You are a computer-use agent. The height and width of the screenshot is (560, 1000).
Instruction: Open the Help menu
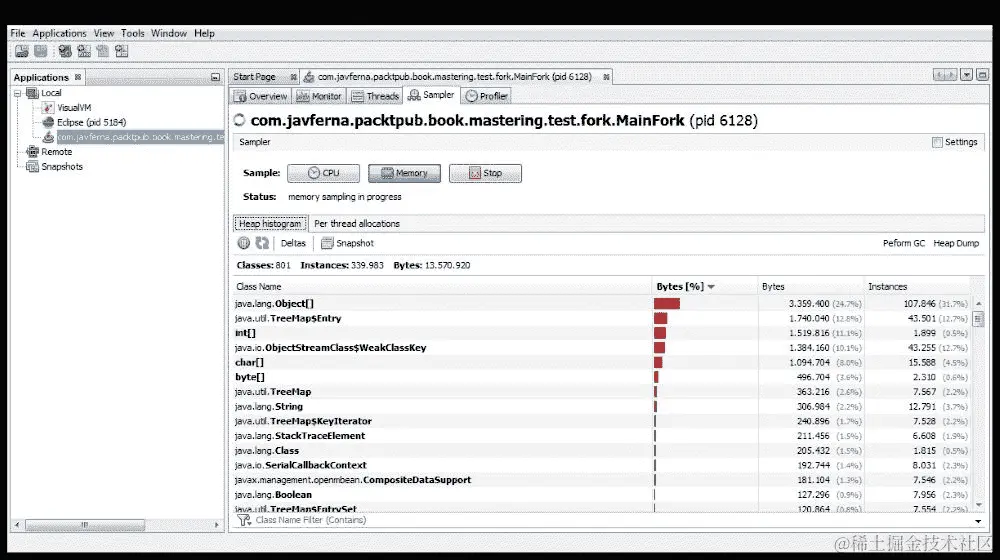click(204, 33)
